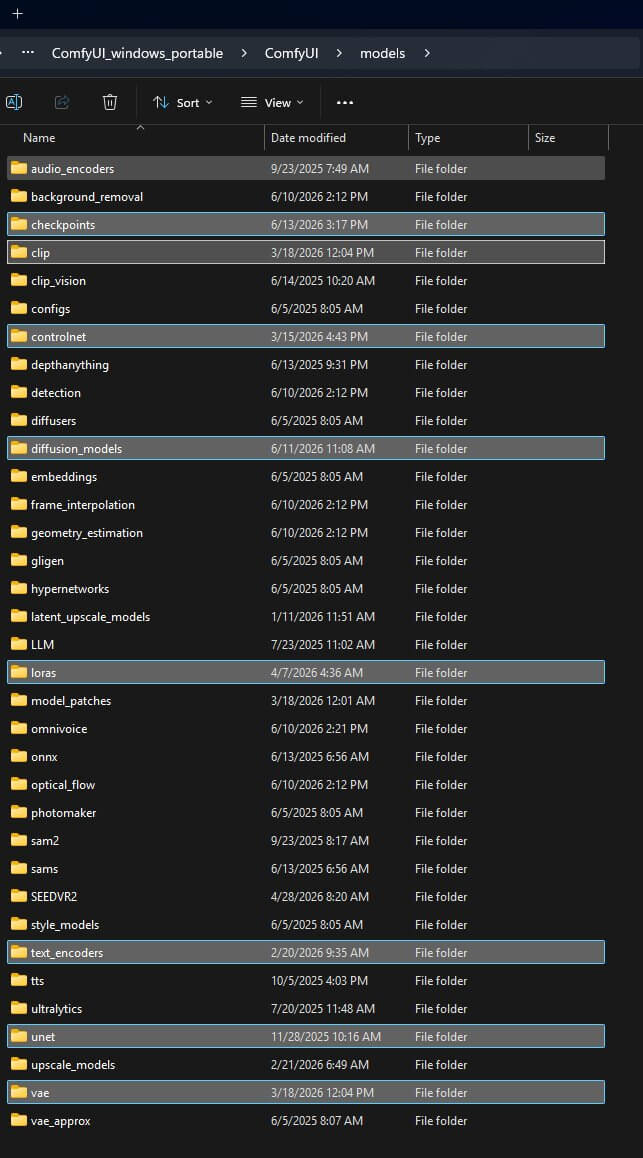This screenshot has width=643, height=1158.
Task: Click the Delete trash icon
Action: pos(110,103)
